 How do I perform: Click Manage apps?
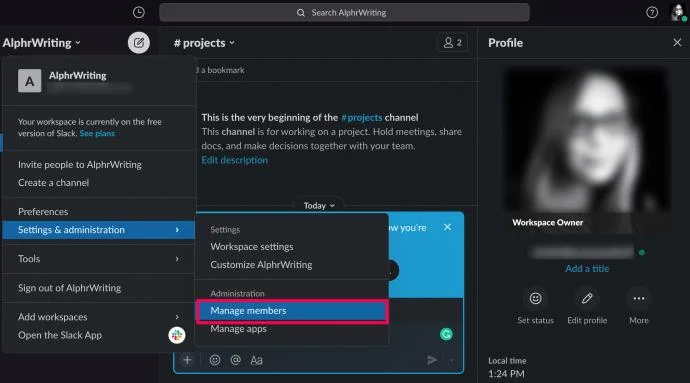click(239, 329)
